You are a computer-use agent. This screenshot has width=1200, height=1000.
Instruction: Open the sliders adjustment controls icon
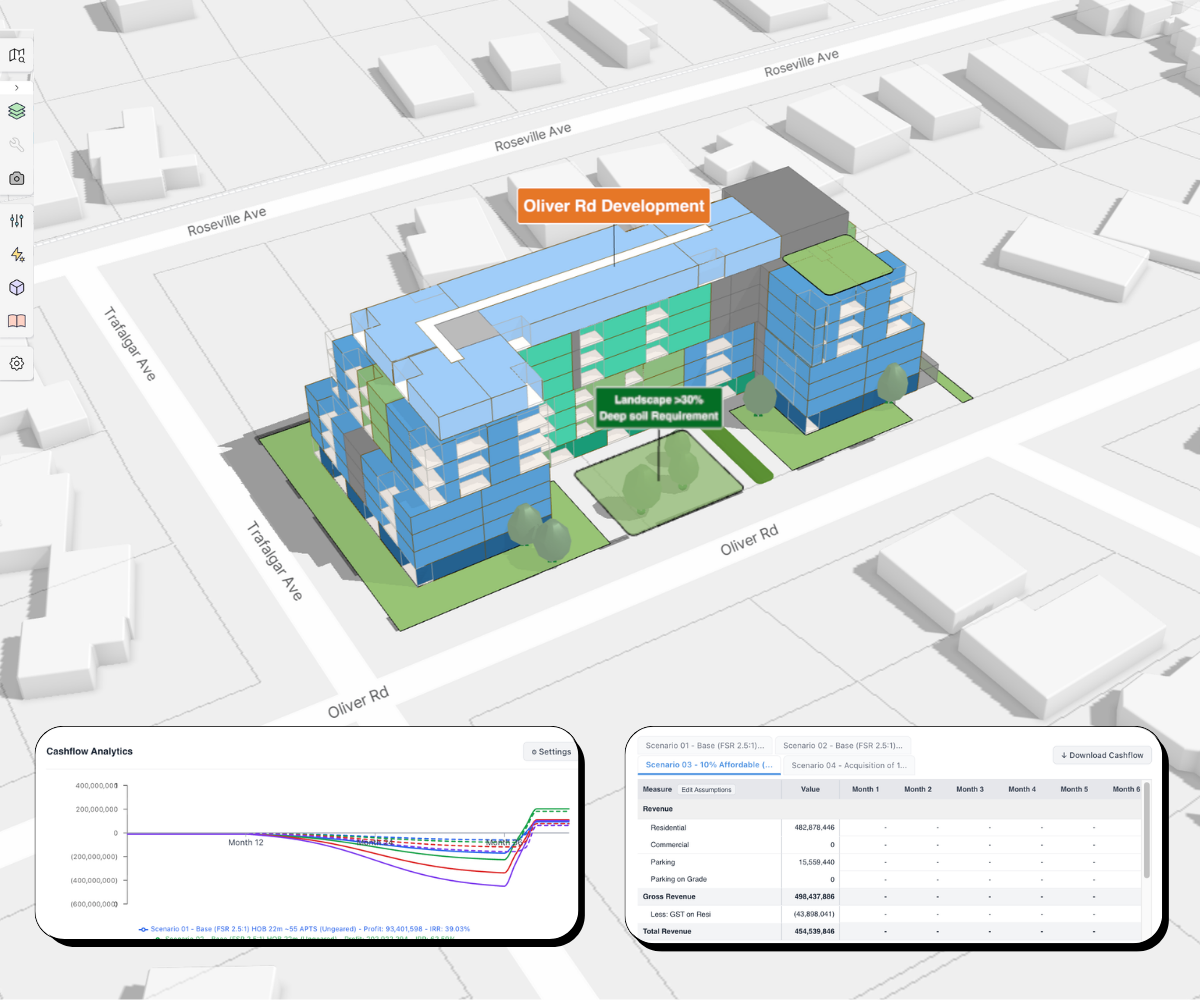click(17, 221)
